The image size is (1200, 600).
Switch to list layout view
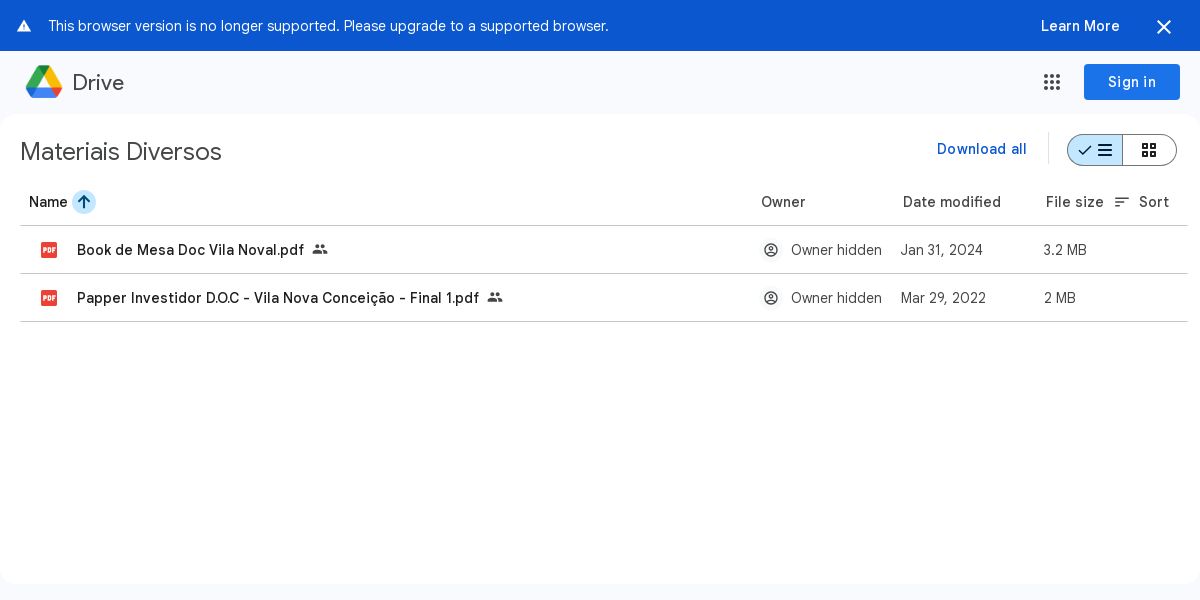(x=1095, y=150)
